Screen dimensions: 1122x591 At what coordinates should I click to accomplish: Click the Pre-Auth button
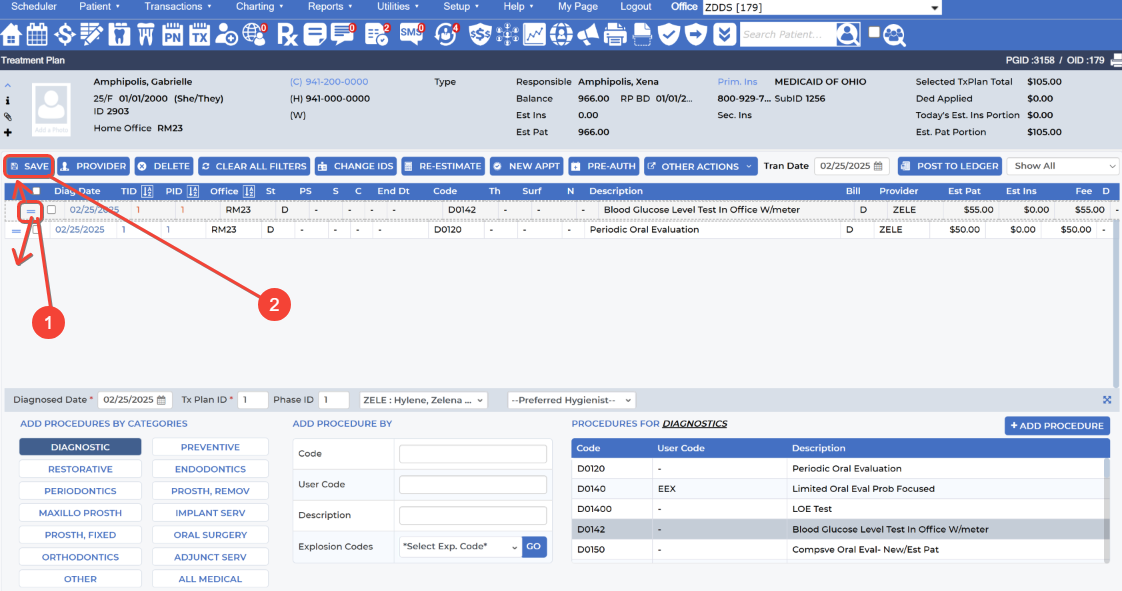604,166
